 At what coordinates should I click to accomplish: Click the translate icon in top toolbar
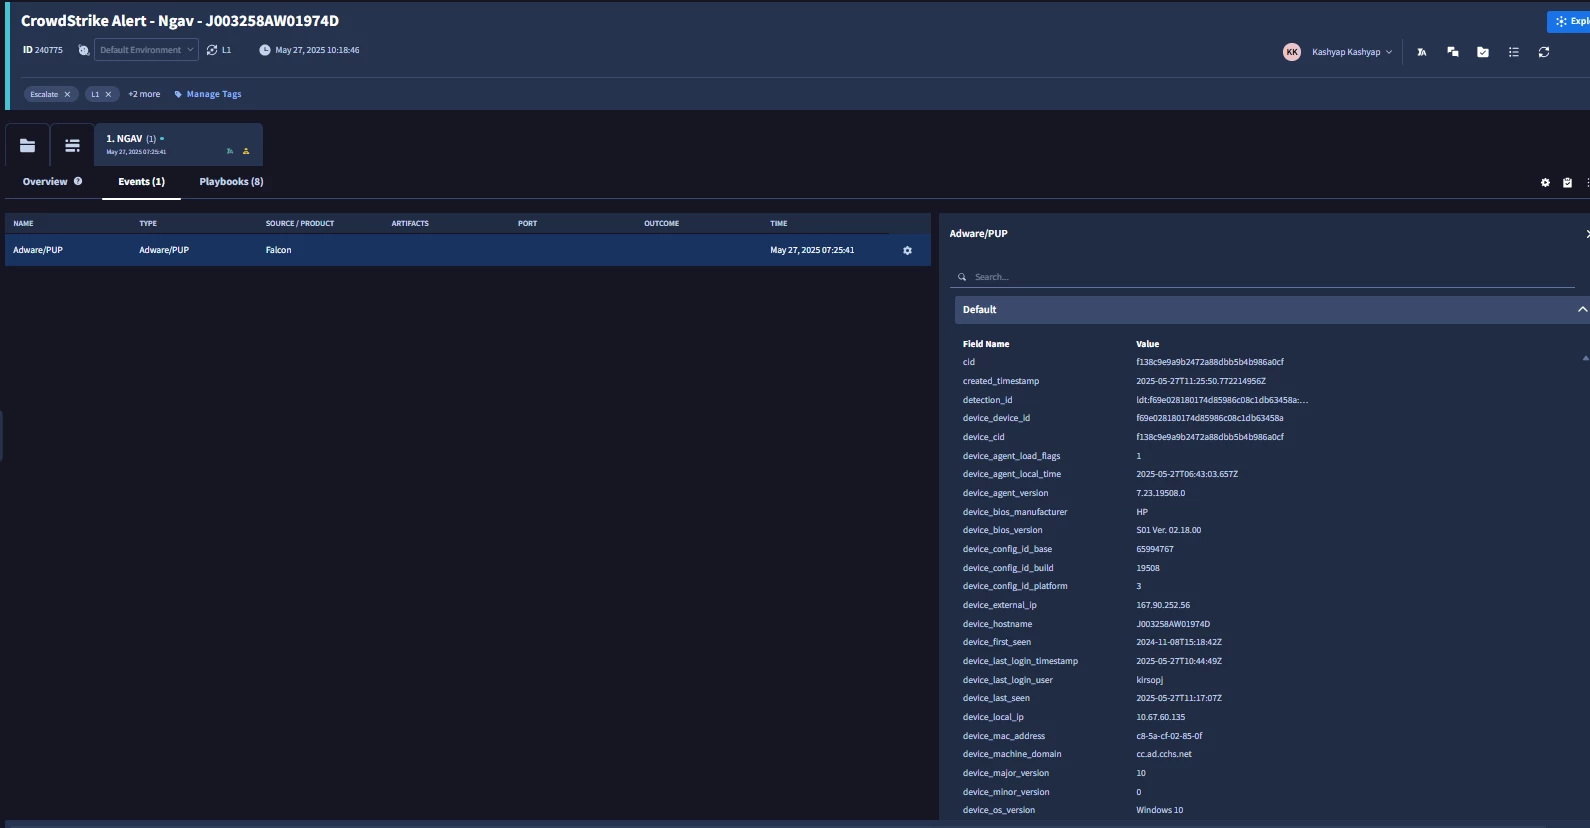1421,52
